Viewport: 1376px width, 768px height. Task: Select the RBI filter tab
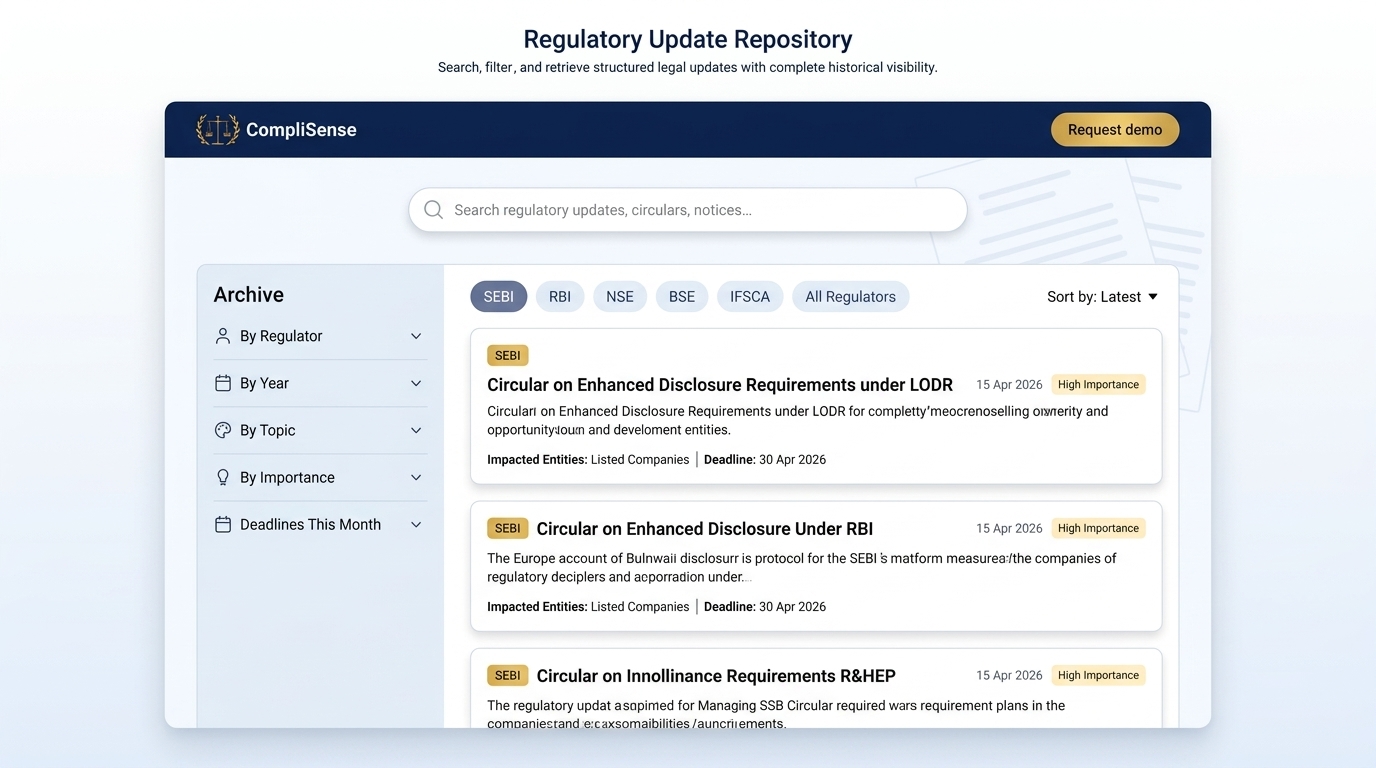point(560,297)
